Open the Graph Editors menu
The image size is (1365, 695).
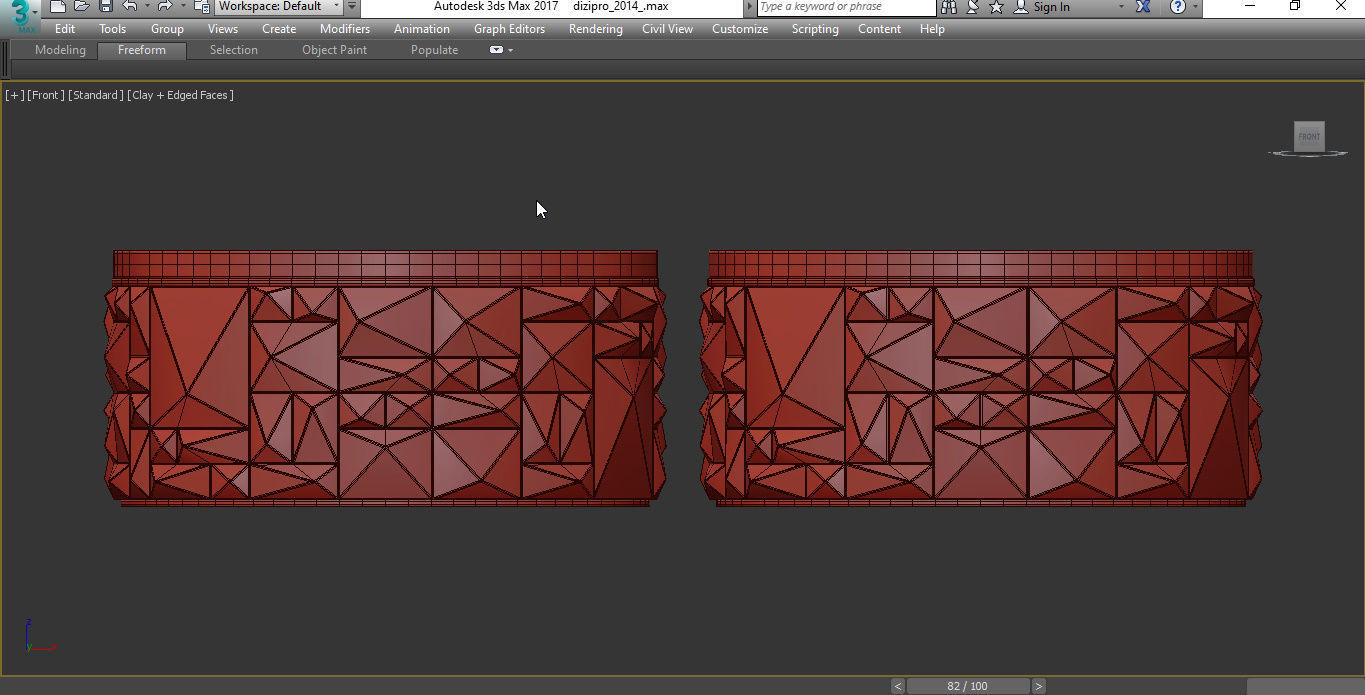click(x=509, y=29)
